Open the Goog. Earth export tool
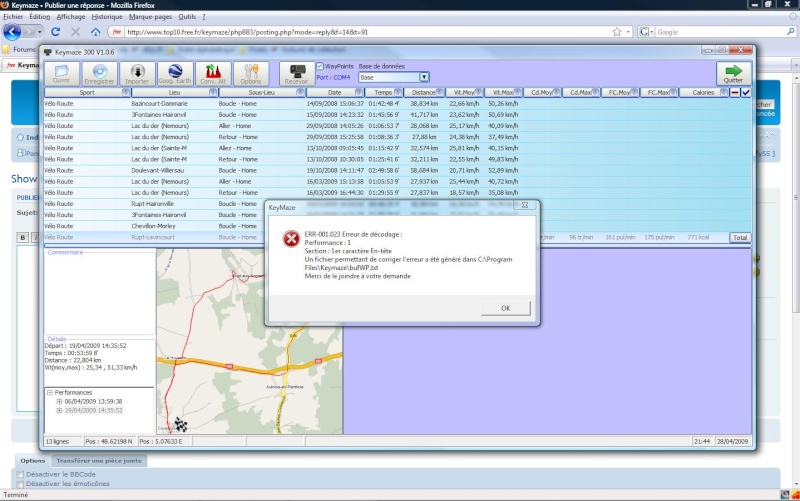800x501 pixels. pyautogui.click(x=175, y=73)
